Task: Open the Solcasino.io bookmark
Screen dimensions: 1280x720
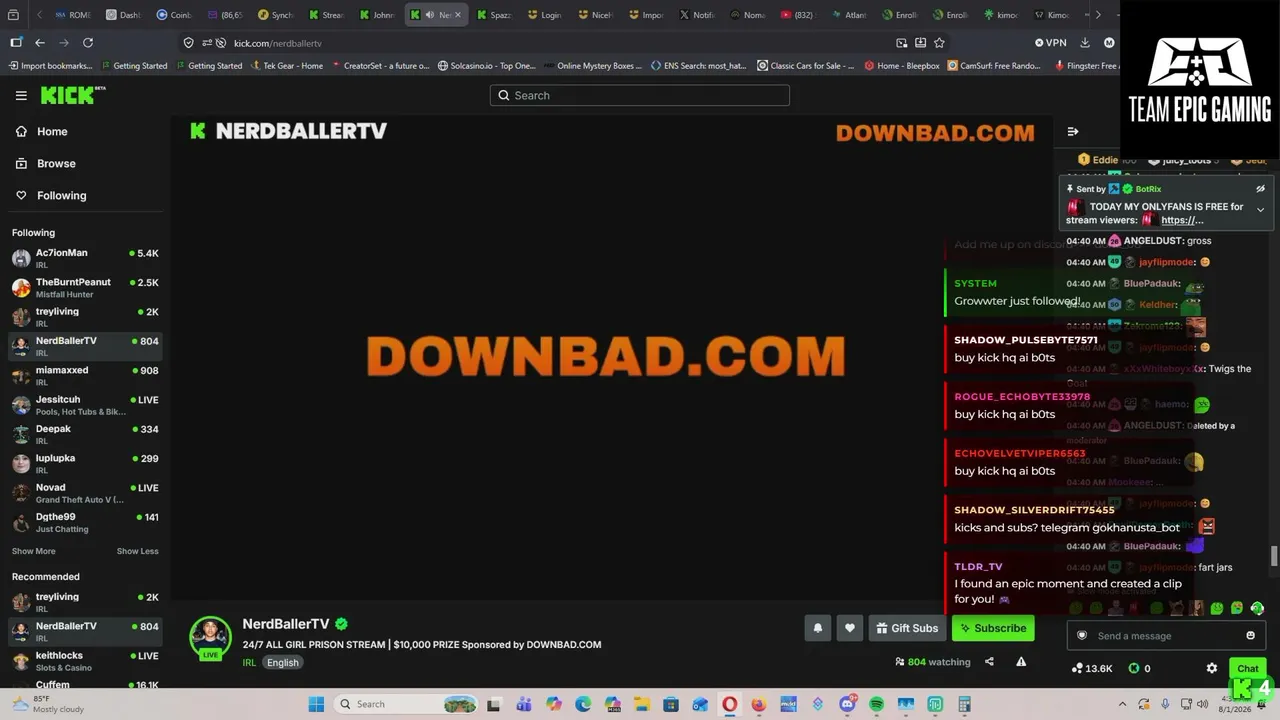Action: [x=486, y=66]
